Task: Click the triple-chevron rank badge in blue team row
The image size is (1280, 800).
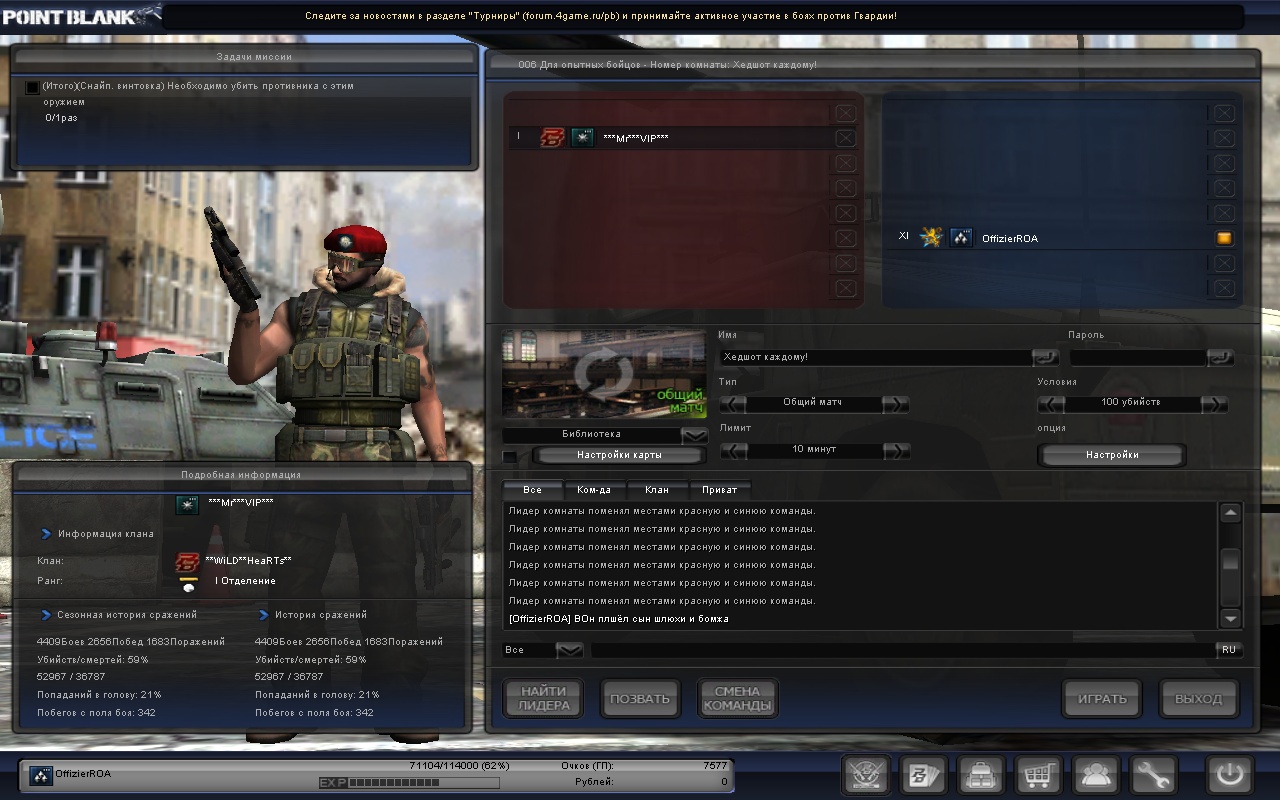Action: [x=961, y=238]
